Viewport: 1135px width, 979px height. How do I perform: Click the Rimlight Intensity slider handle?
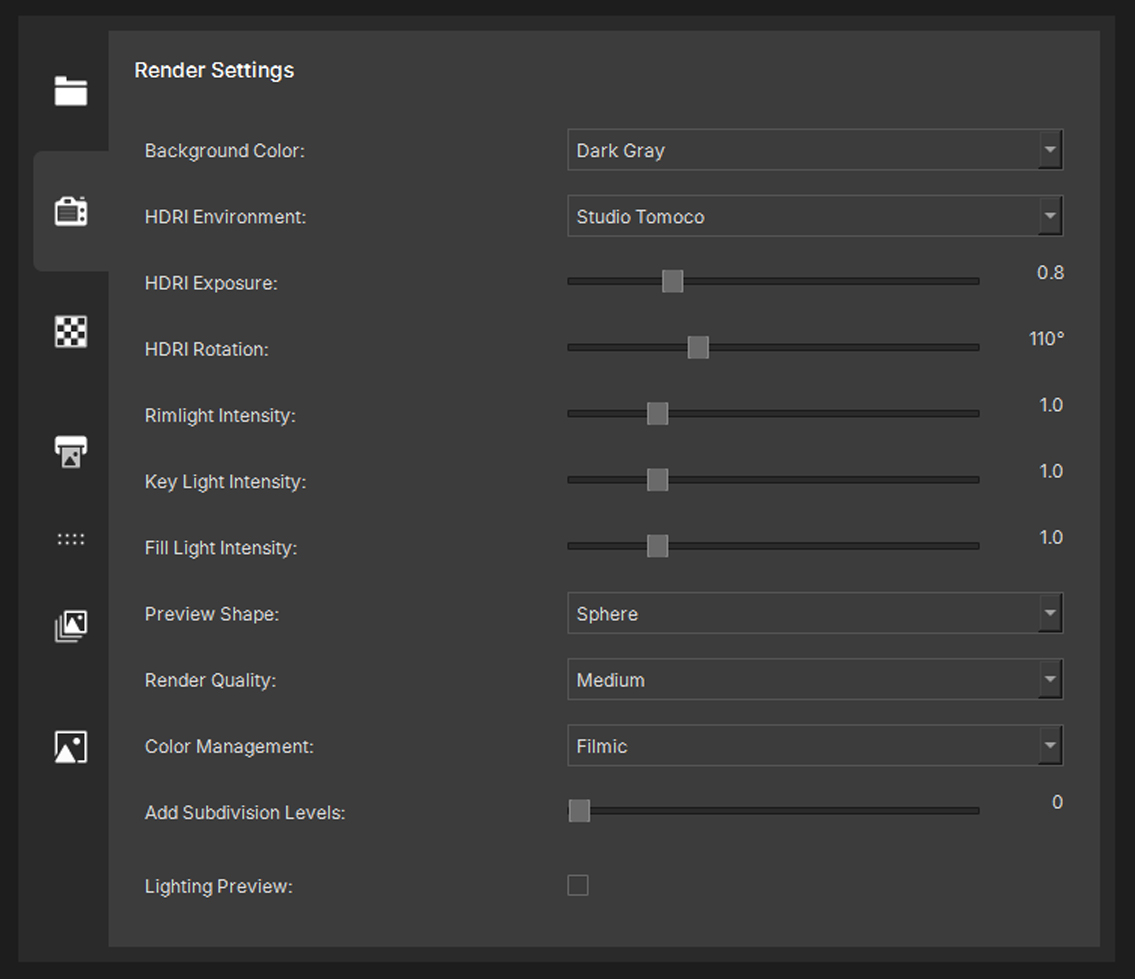coord(657,413)
